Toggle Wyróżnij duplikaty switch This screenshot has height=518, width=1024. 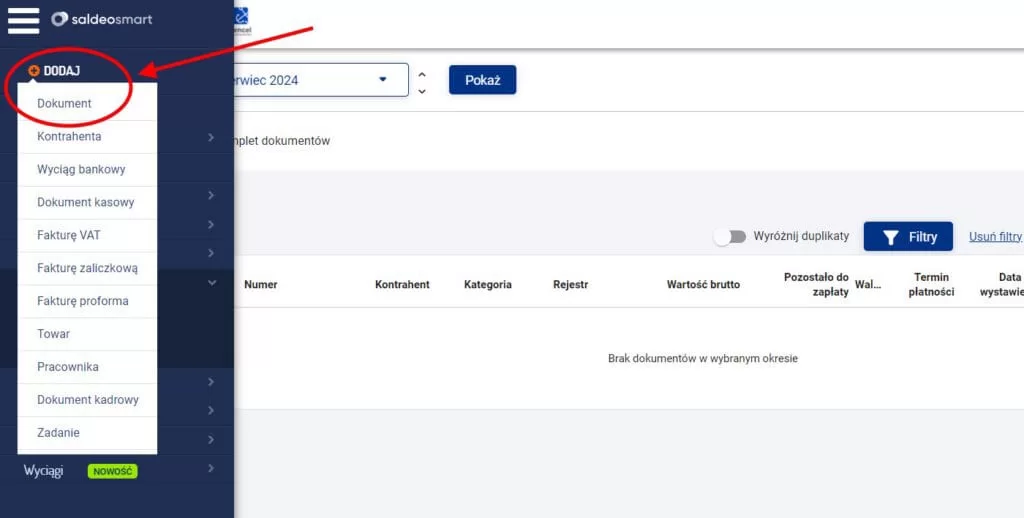pyautogui.click(x=730, y=237)
